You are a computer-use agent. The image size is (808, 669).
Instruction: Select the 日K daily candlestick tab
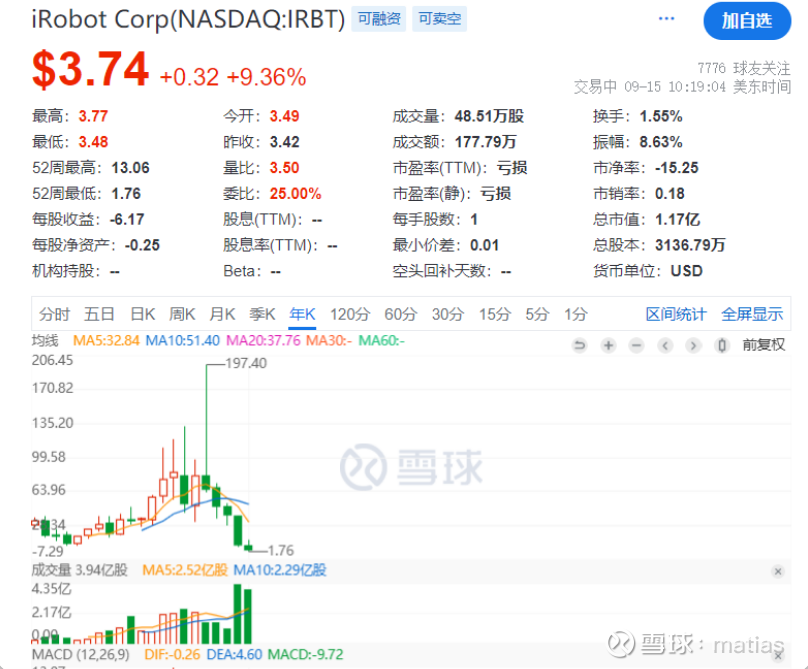coord(142,314)
